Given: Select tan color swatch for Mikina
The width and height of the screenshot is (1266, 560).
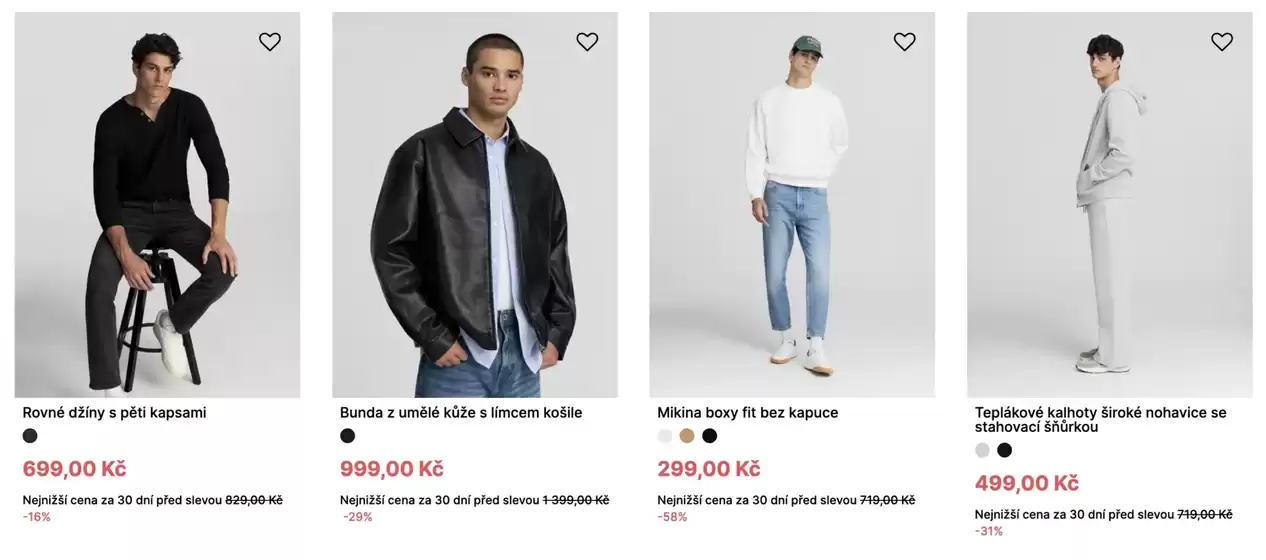Looking at the screenshot, I should coord(687,436).
